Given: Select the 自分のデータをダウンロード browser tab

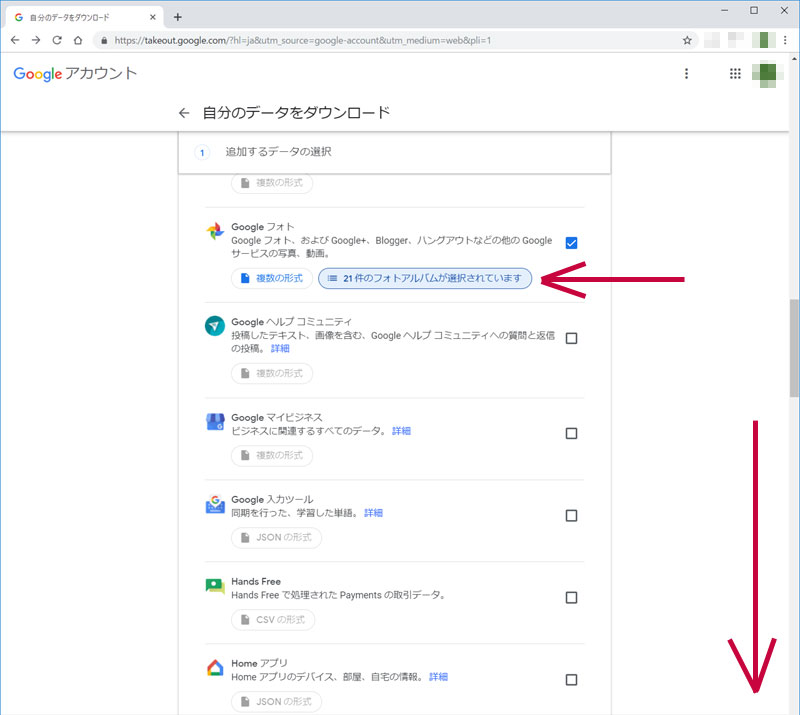Looking at the screenshot, I should 82,17.
